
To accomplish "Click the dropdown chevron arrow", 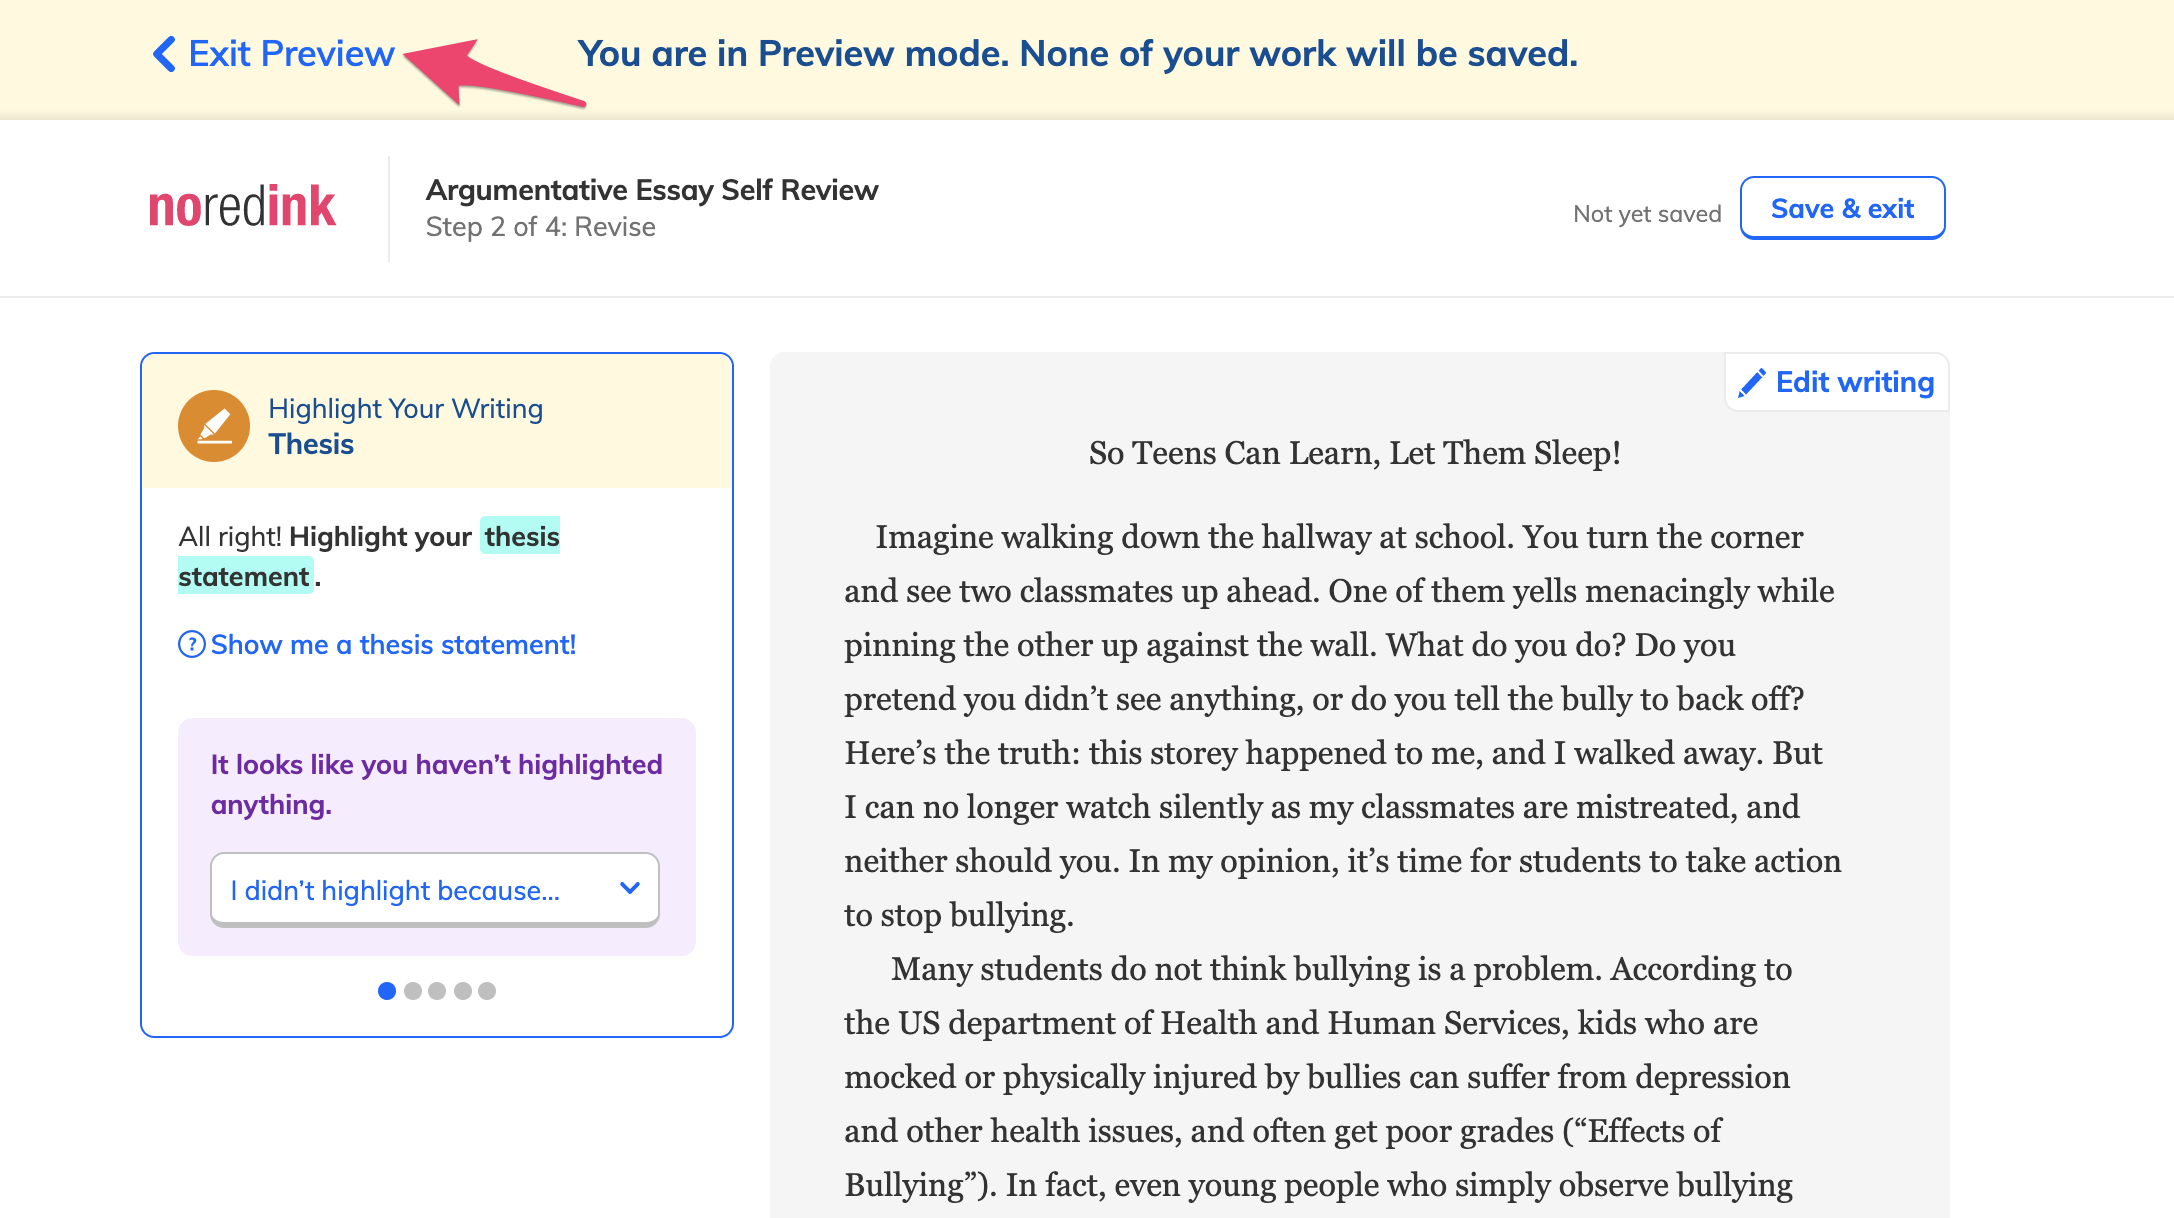I will coord(630,888).
